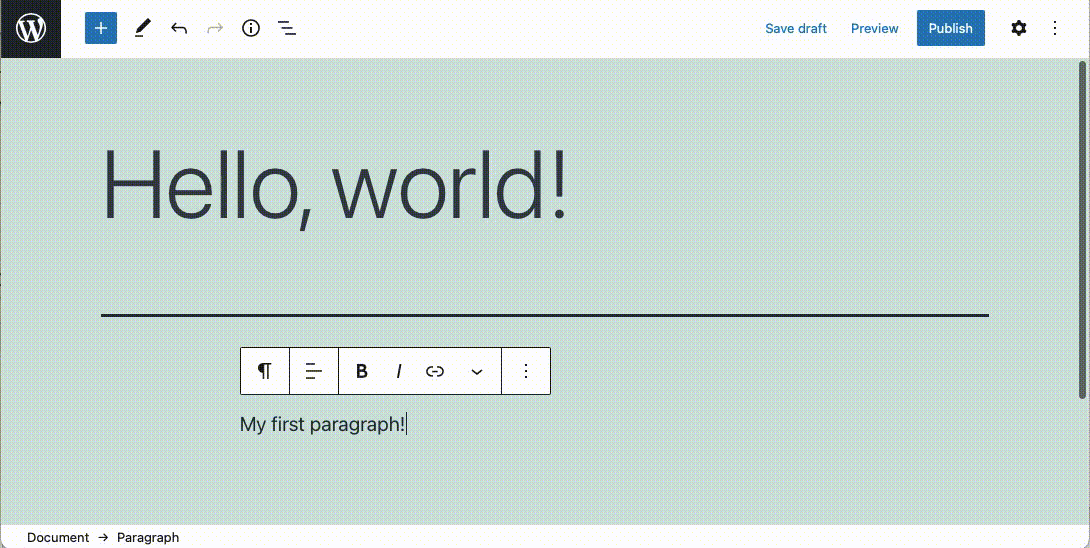The height and width of the screenshot is (548, 1090).
Task: Click Save draft
Action: point(796,29)
